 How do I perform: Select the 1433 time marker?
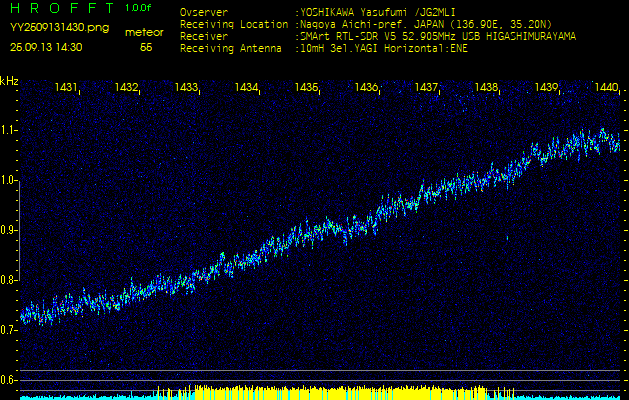[x=186, y=88]
